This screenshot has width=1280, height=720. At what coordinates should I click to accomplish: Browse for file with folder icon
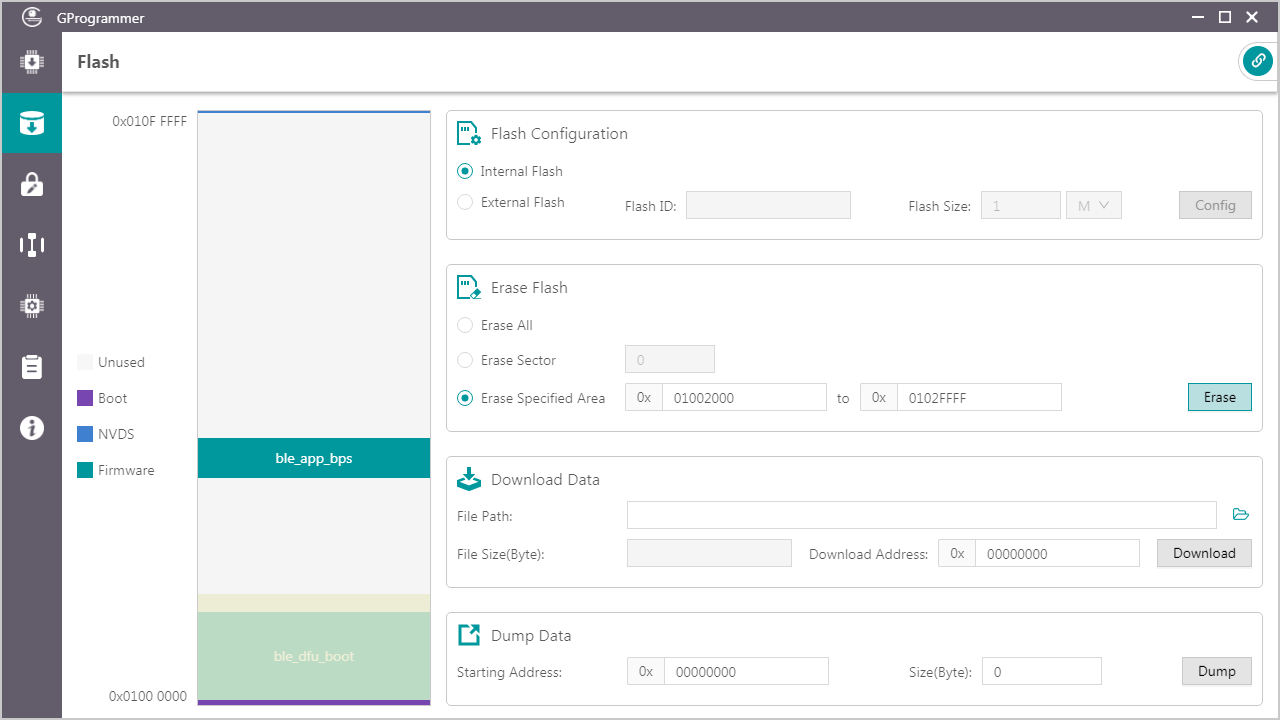pos(1241,515)
